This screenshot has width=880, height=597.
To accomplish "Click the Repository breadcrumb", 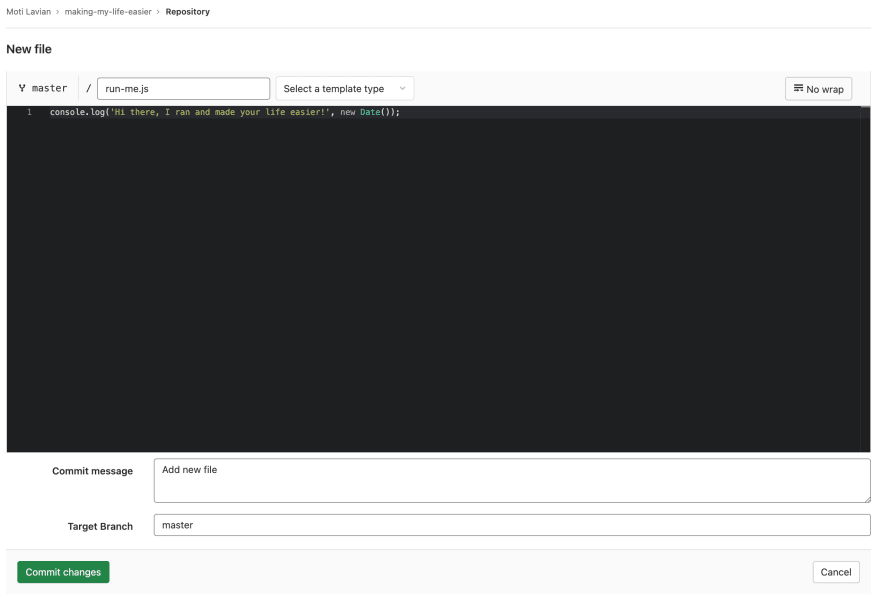I will [x=187, y=12].
